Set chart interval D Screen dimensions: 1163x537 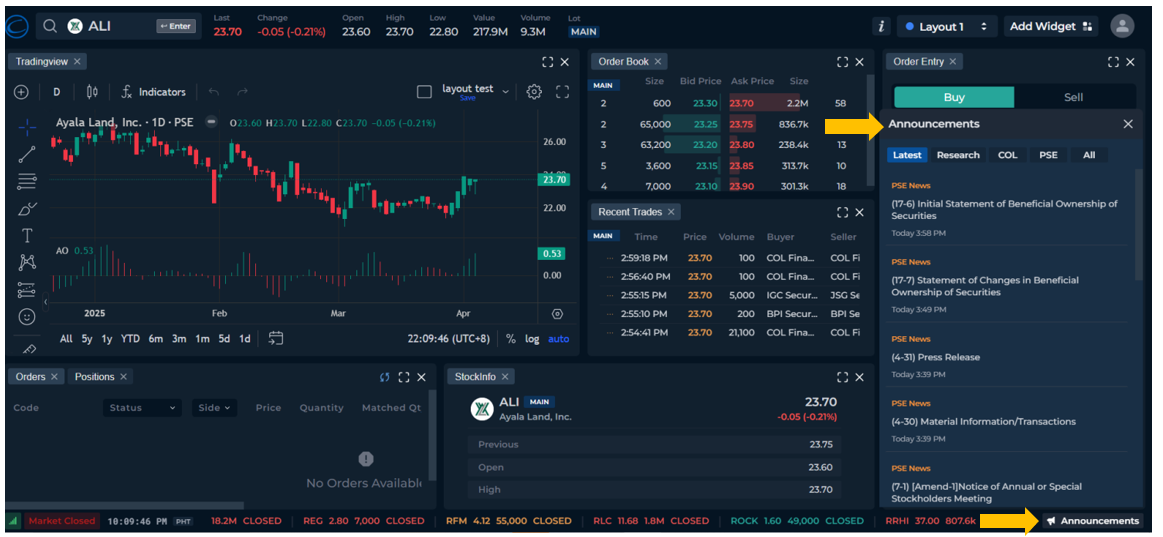pyautogui.click(x=56, y=92)
